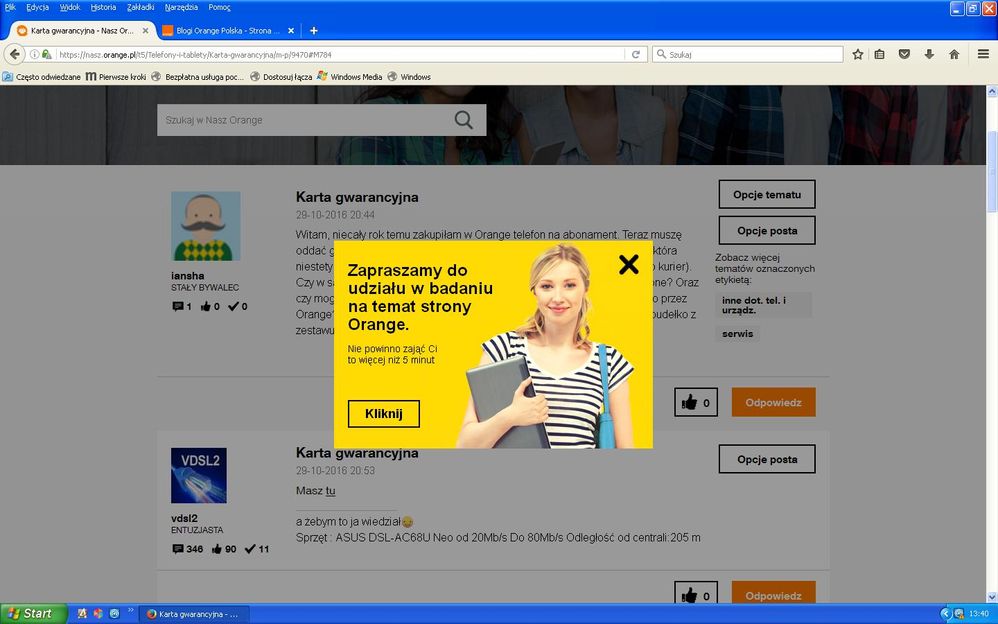Image resolution: width=998 pixels, height=624 pixels.
Task: Open the Plik menu
Action: tap(10, 8)
